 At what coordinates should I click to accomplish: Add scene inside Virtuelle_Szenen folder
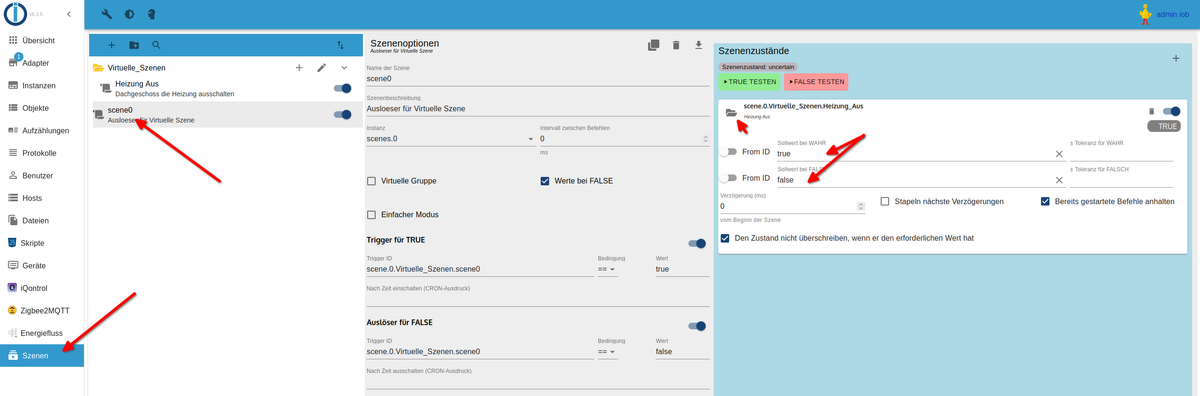[x=299, y=67]
